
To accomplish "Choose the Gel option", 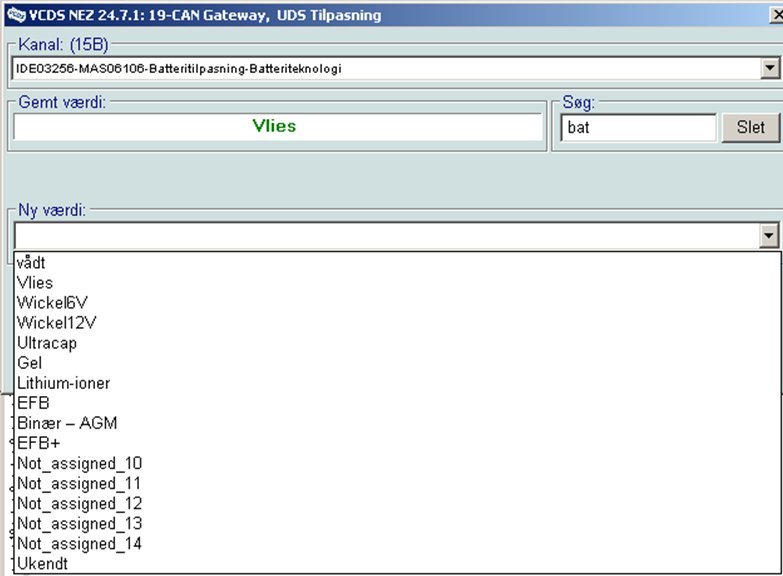I will pos(29,363).
